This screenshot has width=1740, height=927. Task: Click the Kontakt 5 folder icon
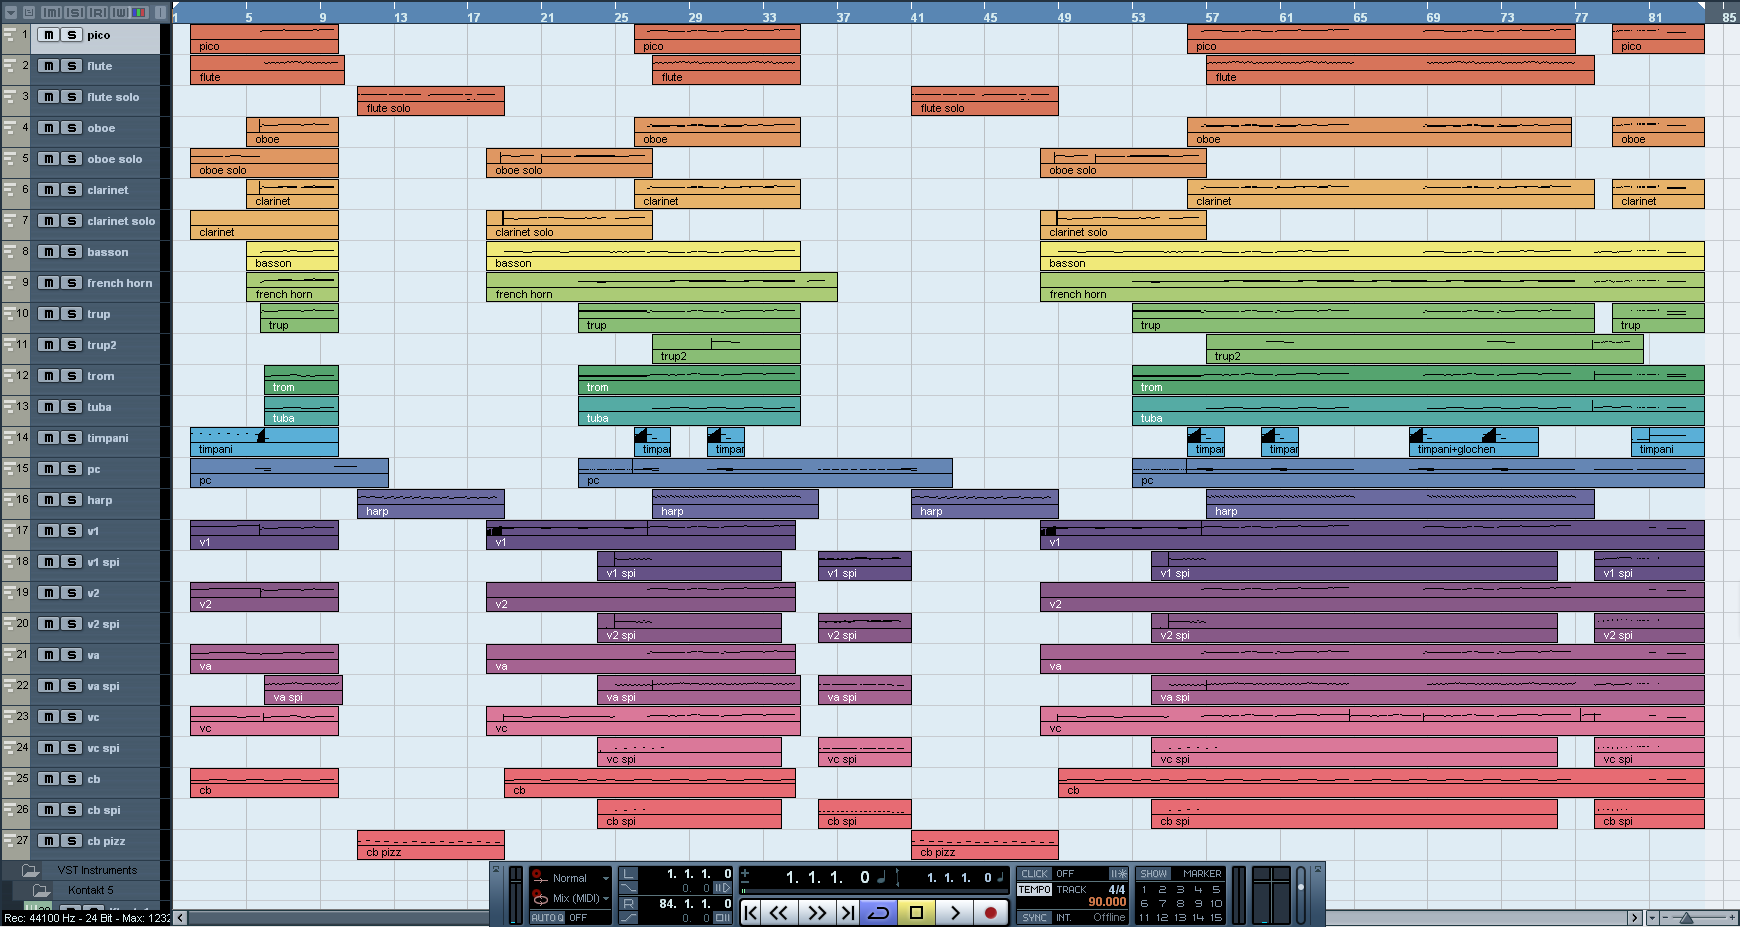41,890
